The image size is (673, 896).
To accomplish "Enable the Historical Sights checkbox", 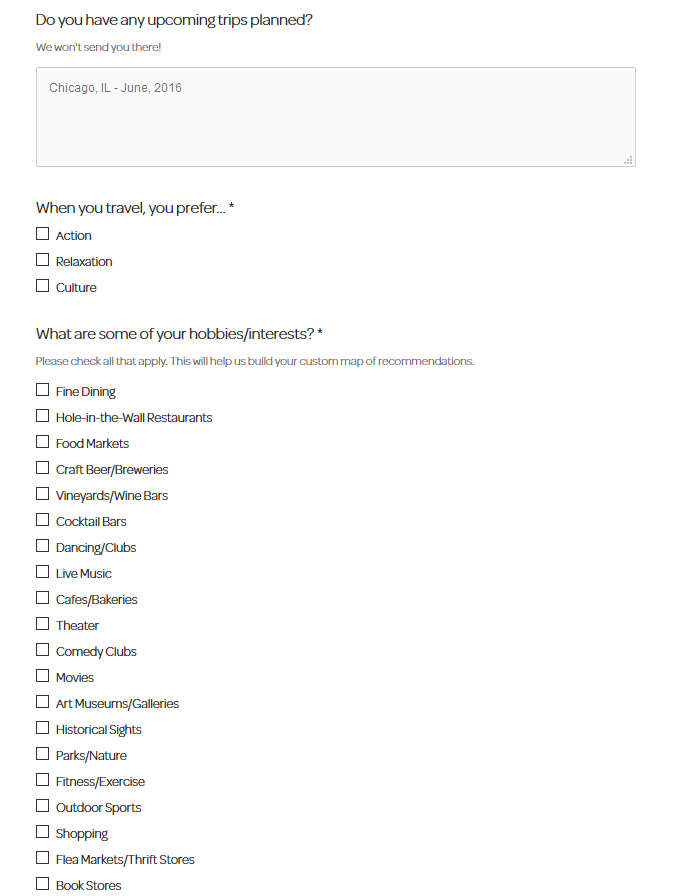I will [42, 726].
